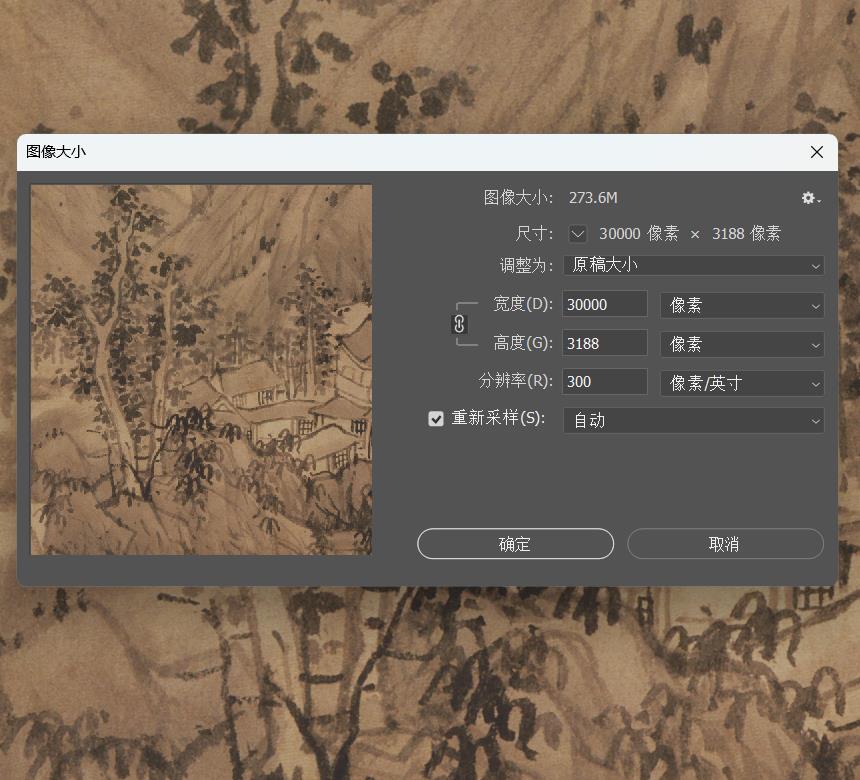The image size is (860, 780).
Task: Click the 调整为: label
Action: click(526, 265)
